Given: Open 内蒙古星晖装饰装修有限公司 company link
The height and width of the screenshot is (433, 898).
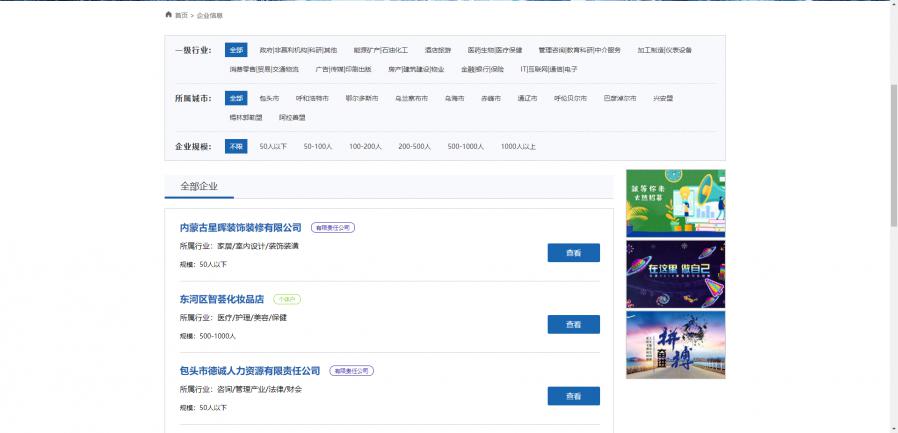Looking at the screenshot, I should coord(240,228).
